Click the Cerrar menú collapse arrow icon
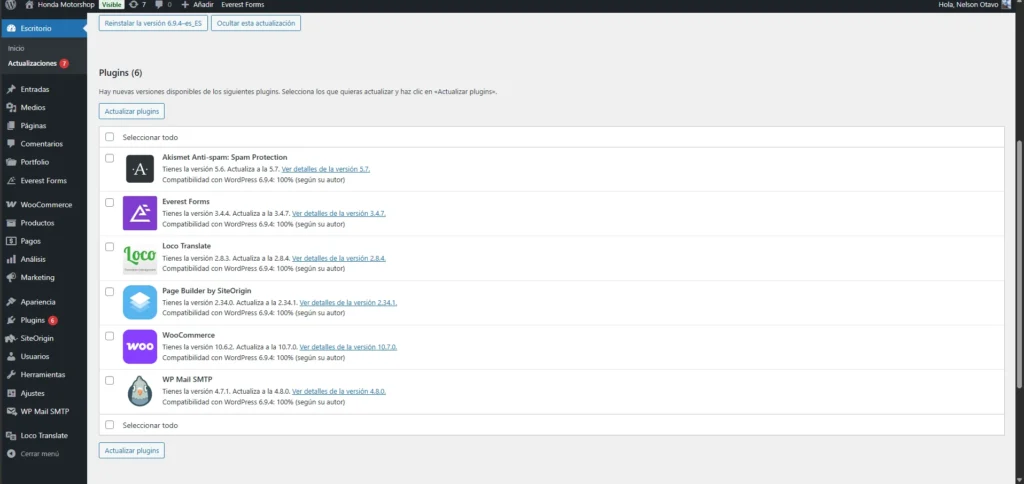 pos(11,453)
